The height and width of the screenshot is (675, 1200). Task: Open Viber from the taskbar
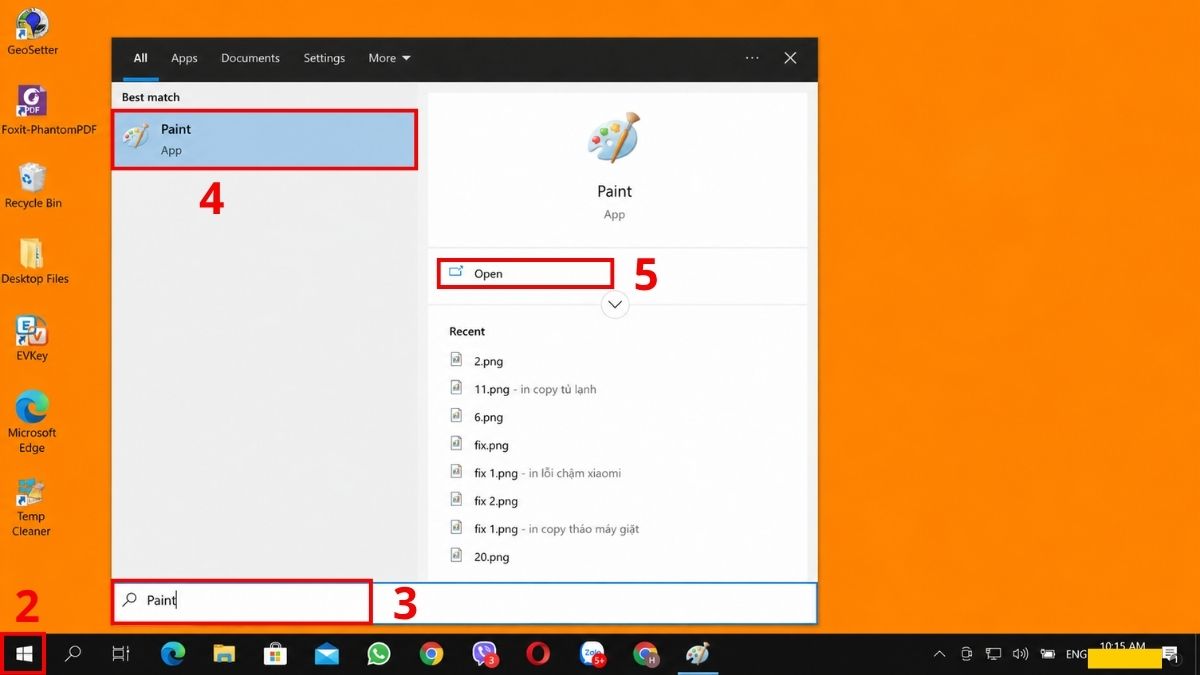pos(485,654)
